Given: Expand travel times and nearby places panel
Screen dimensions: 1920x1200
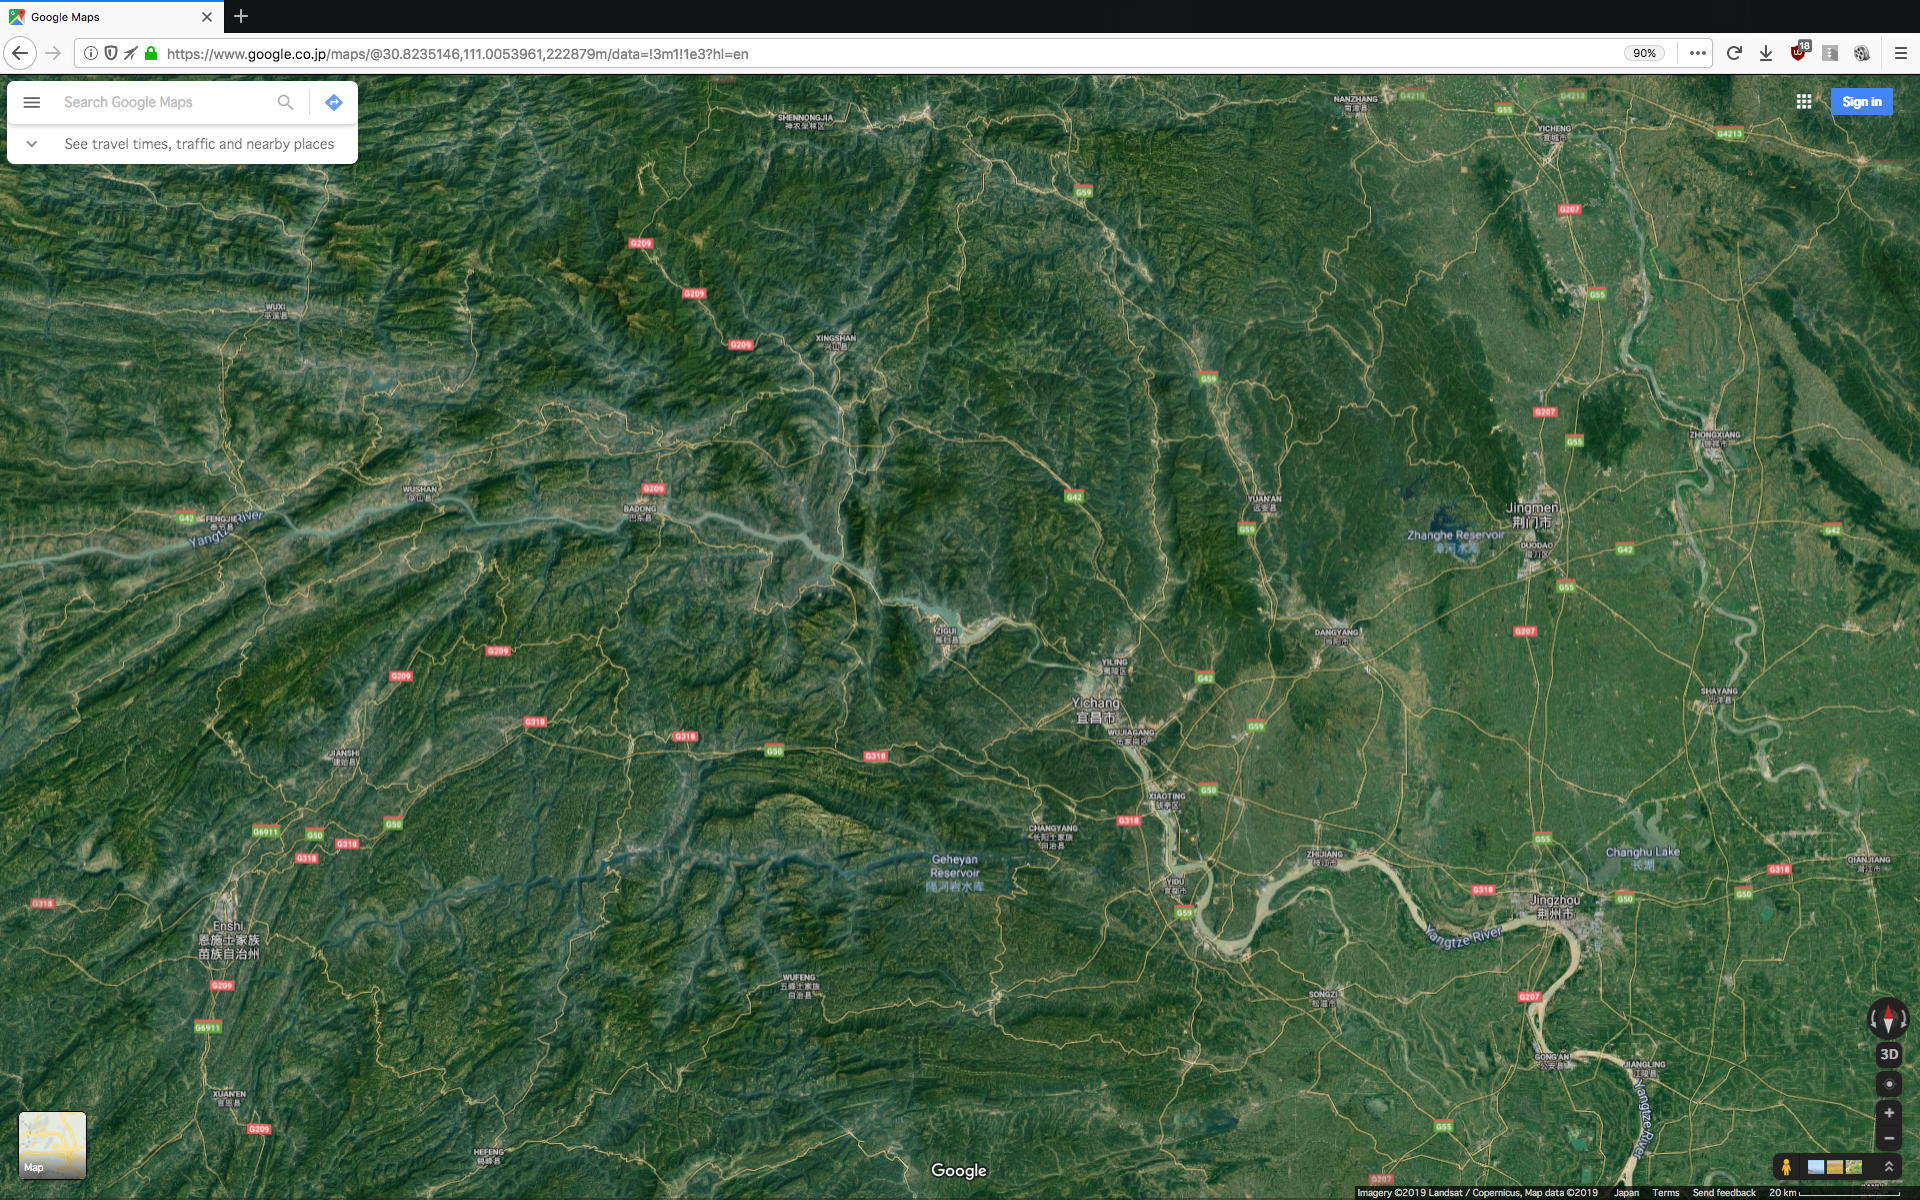Looking at the screenshot, I should pos(32,144).
